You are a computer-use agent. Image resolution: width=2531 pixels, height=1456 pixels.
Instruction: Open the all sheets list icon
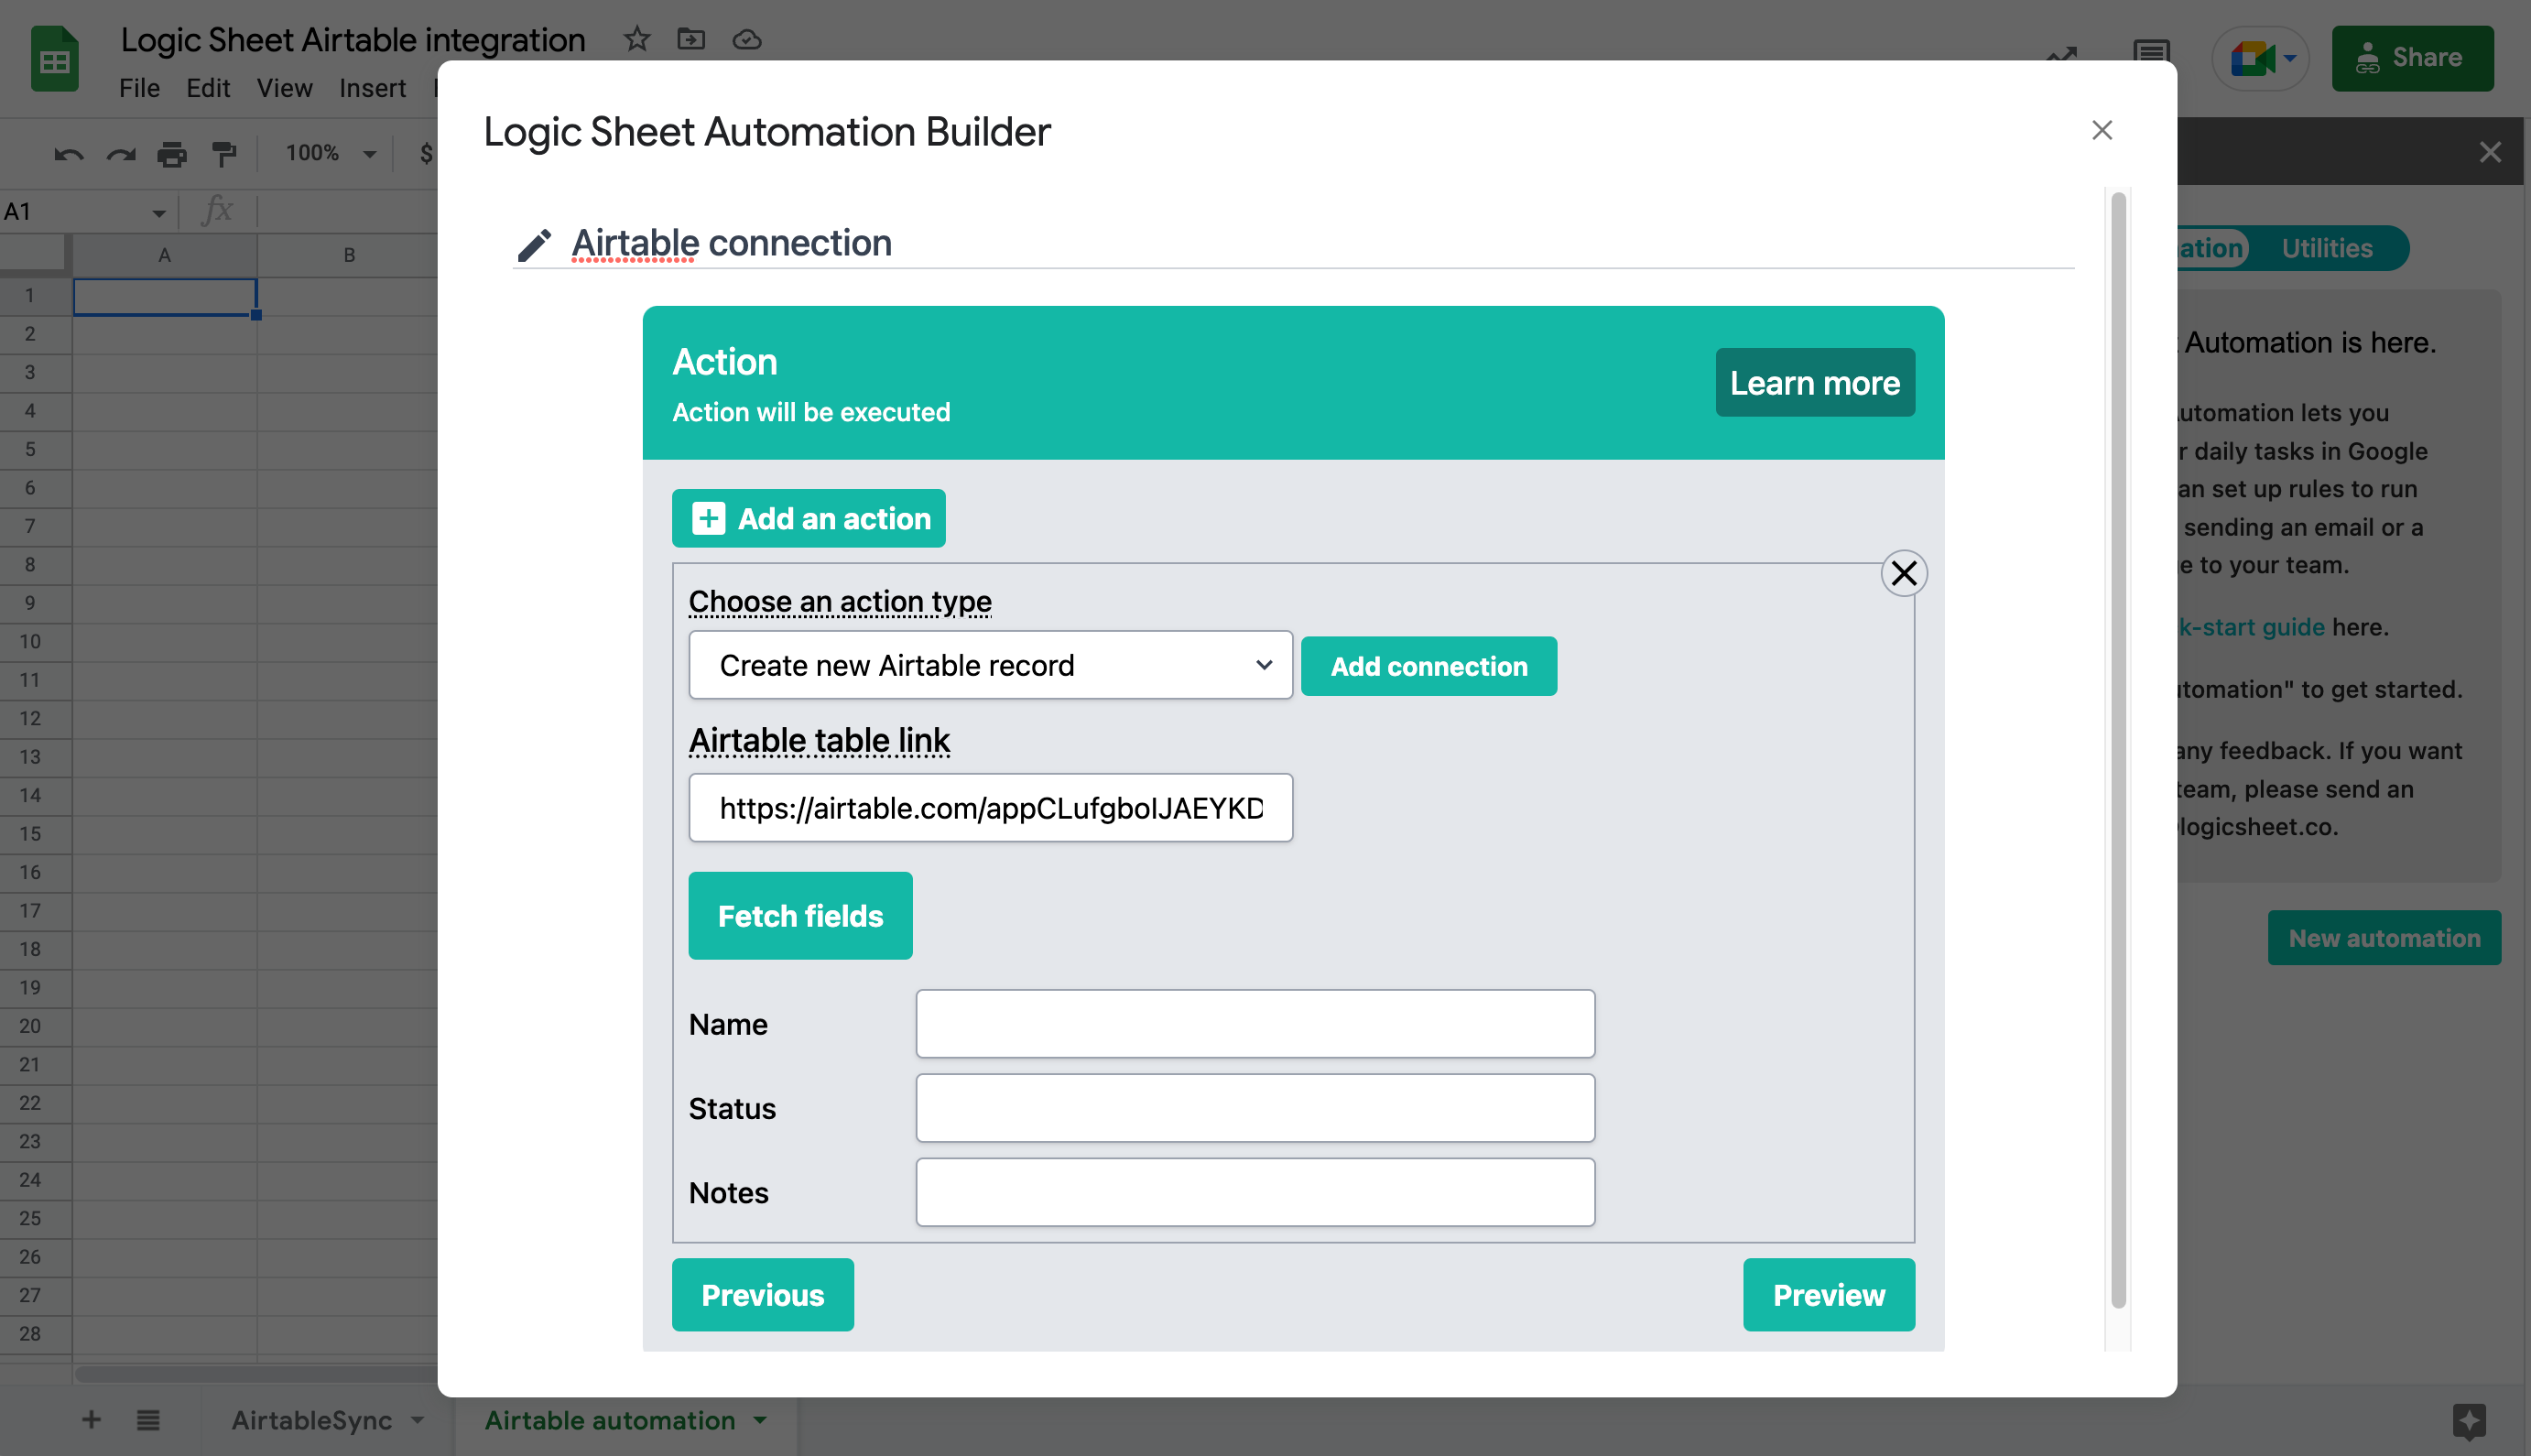pos(148,1420)
